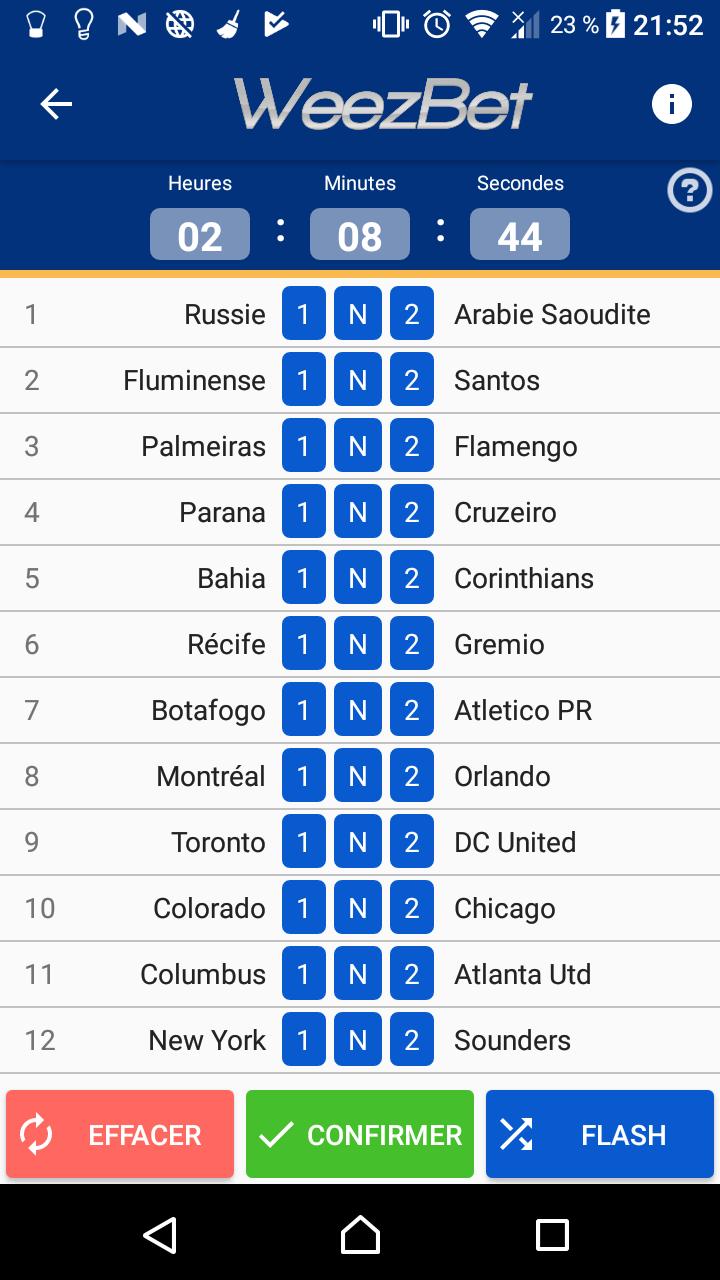Select 2 for Toronto vs DC United
This screenshot has height=1280, width=720.
coord(412,842)
